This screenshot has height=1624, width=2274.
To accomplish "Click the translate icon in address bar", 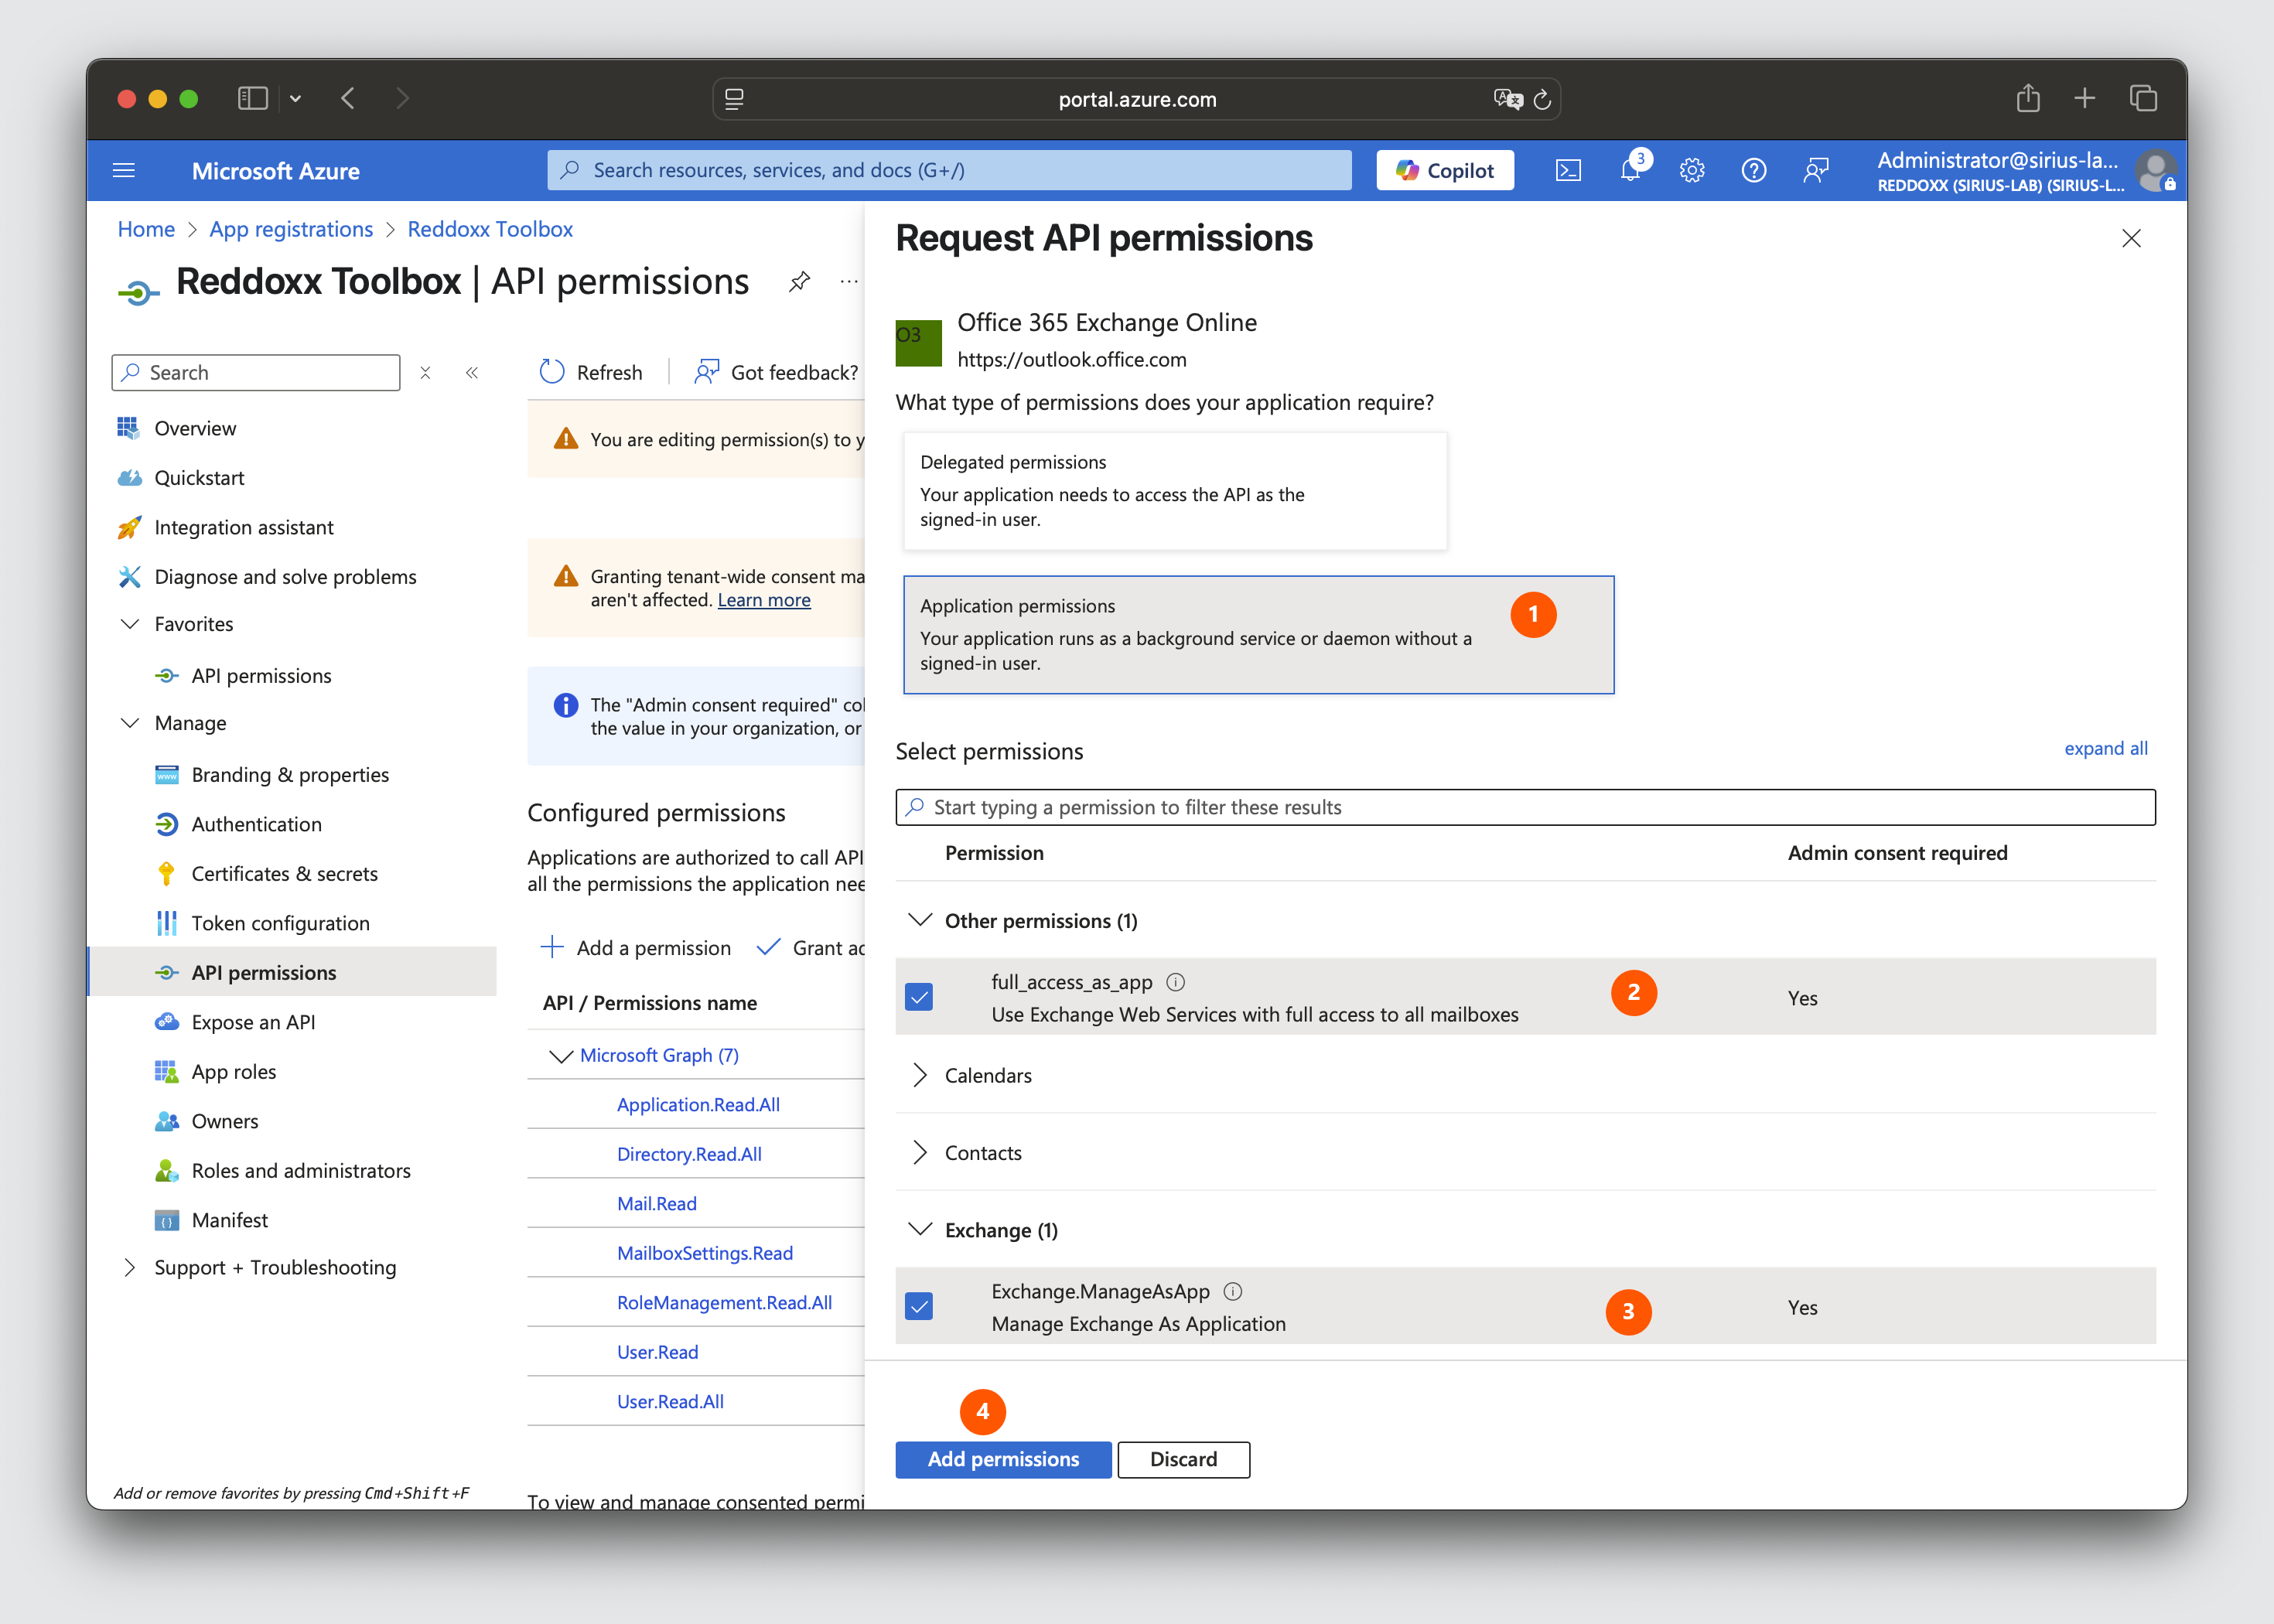I will (1507, 99).
